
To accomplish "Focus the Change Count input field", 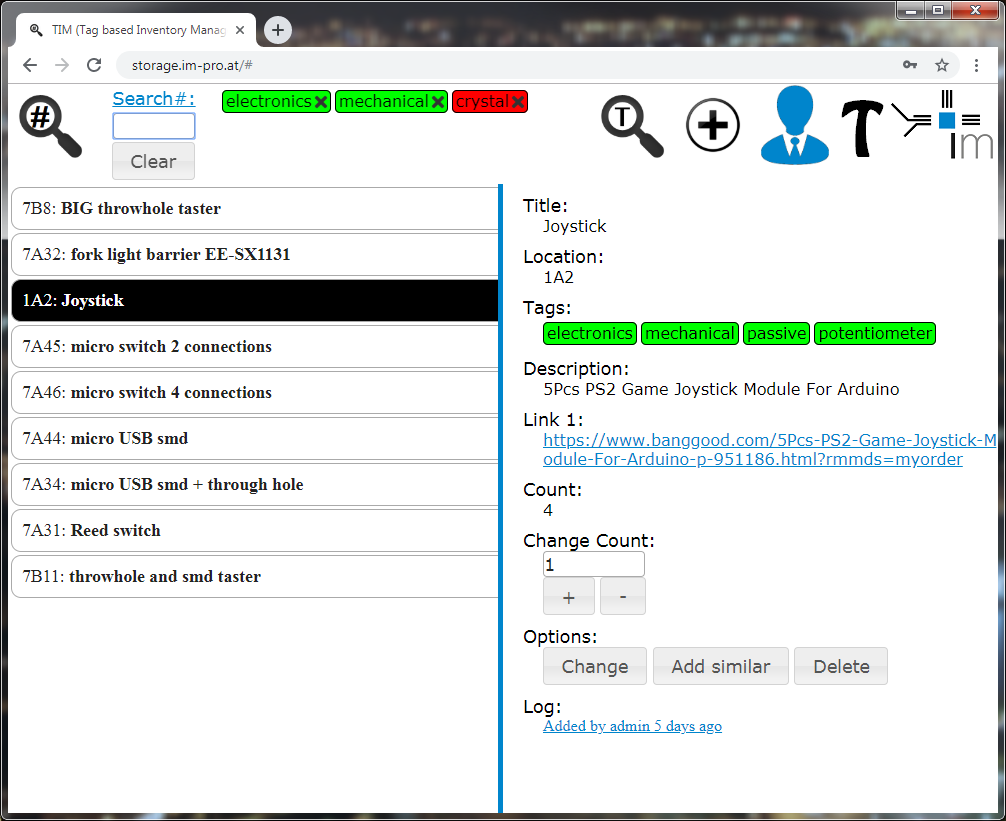I will coord(593,564).
